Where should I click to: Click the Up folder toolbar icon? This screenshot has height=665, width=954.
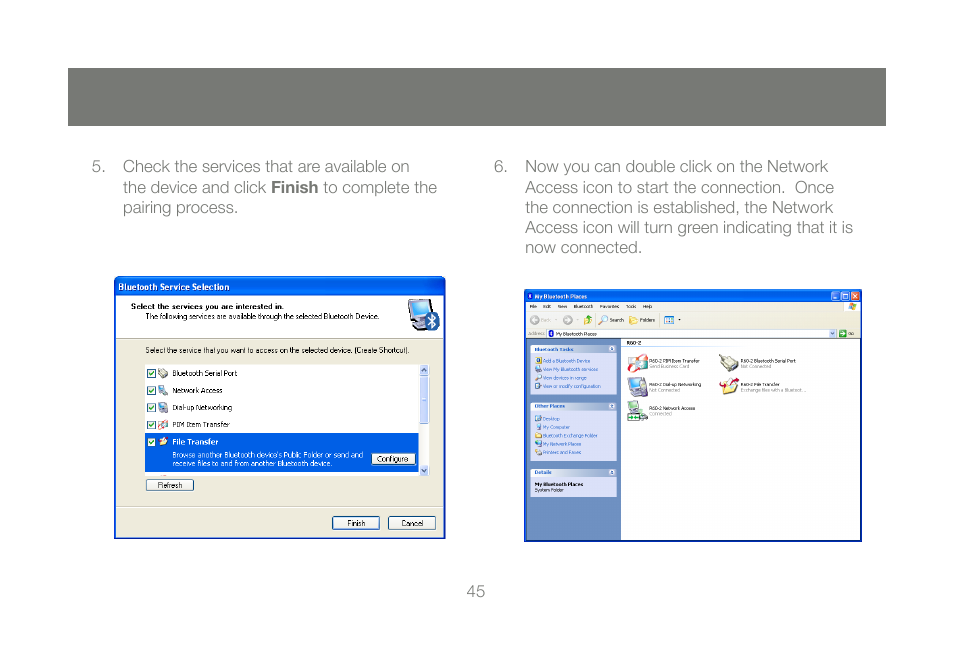588,320
